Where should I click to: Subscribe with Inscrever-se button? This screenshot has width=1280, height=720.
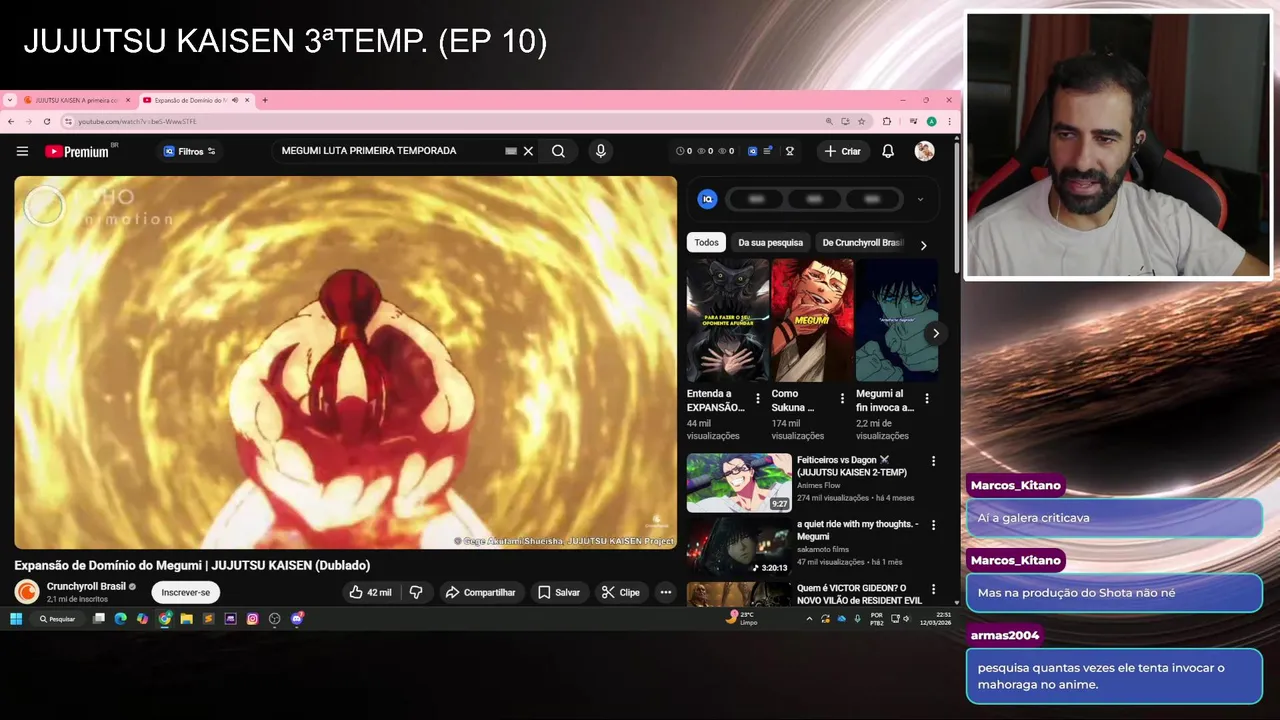click(x=186, y=592)
